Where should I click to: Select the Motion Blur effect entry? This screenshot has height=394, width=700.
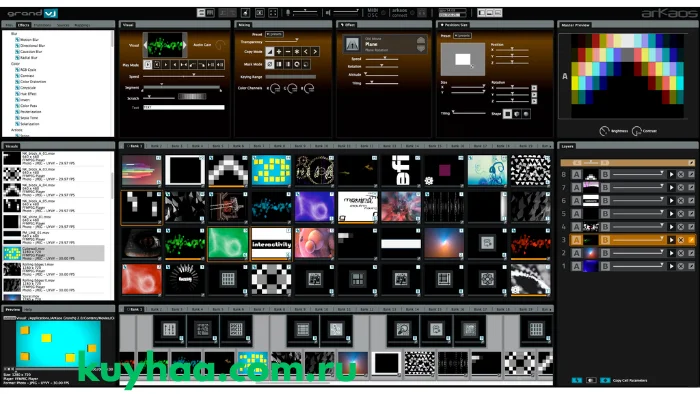coord(29,40)
